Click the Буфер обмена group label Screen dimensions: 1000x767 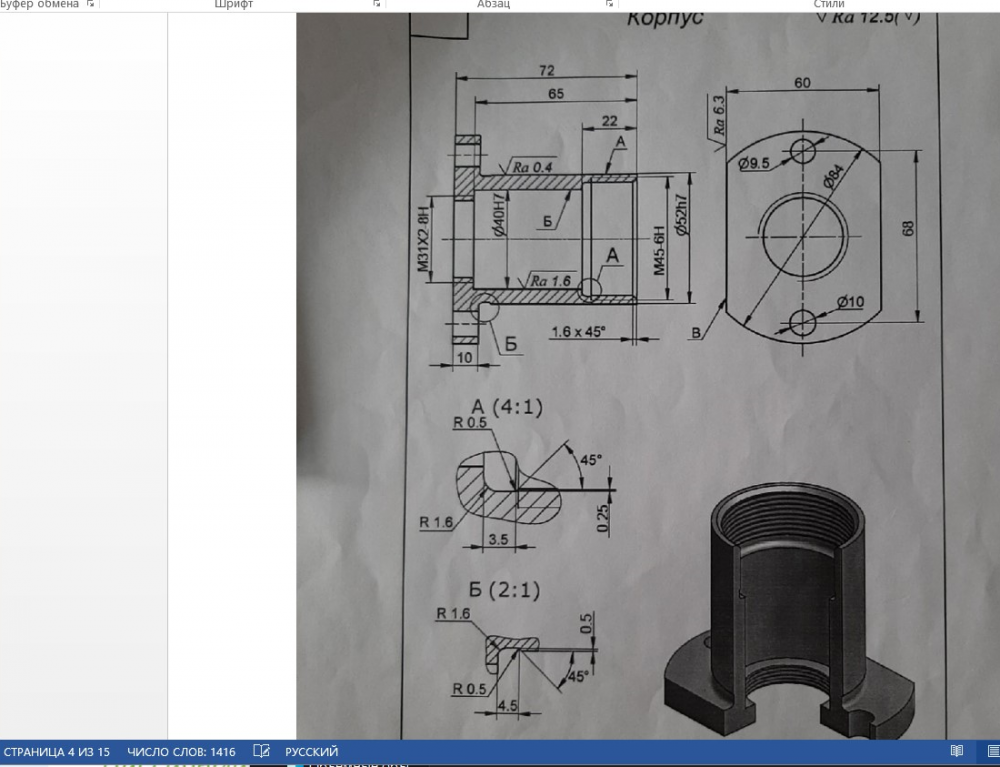(40, 4)
